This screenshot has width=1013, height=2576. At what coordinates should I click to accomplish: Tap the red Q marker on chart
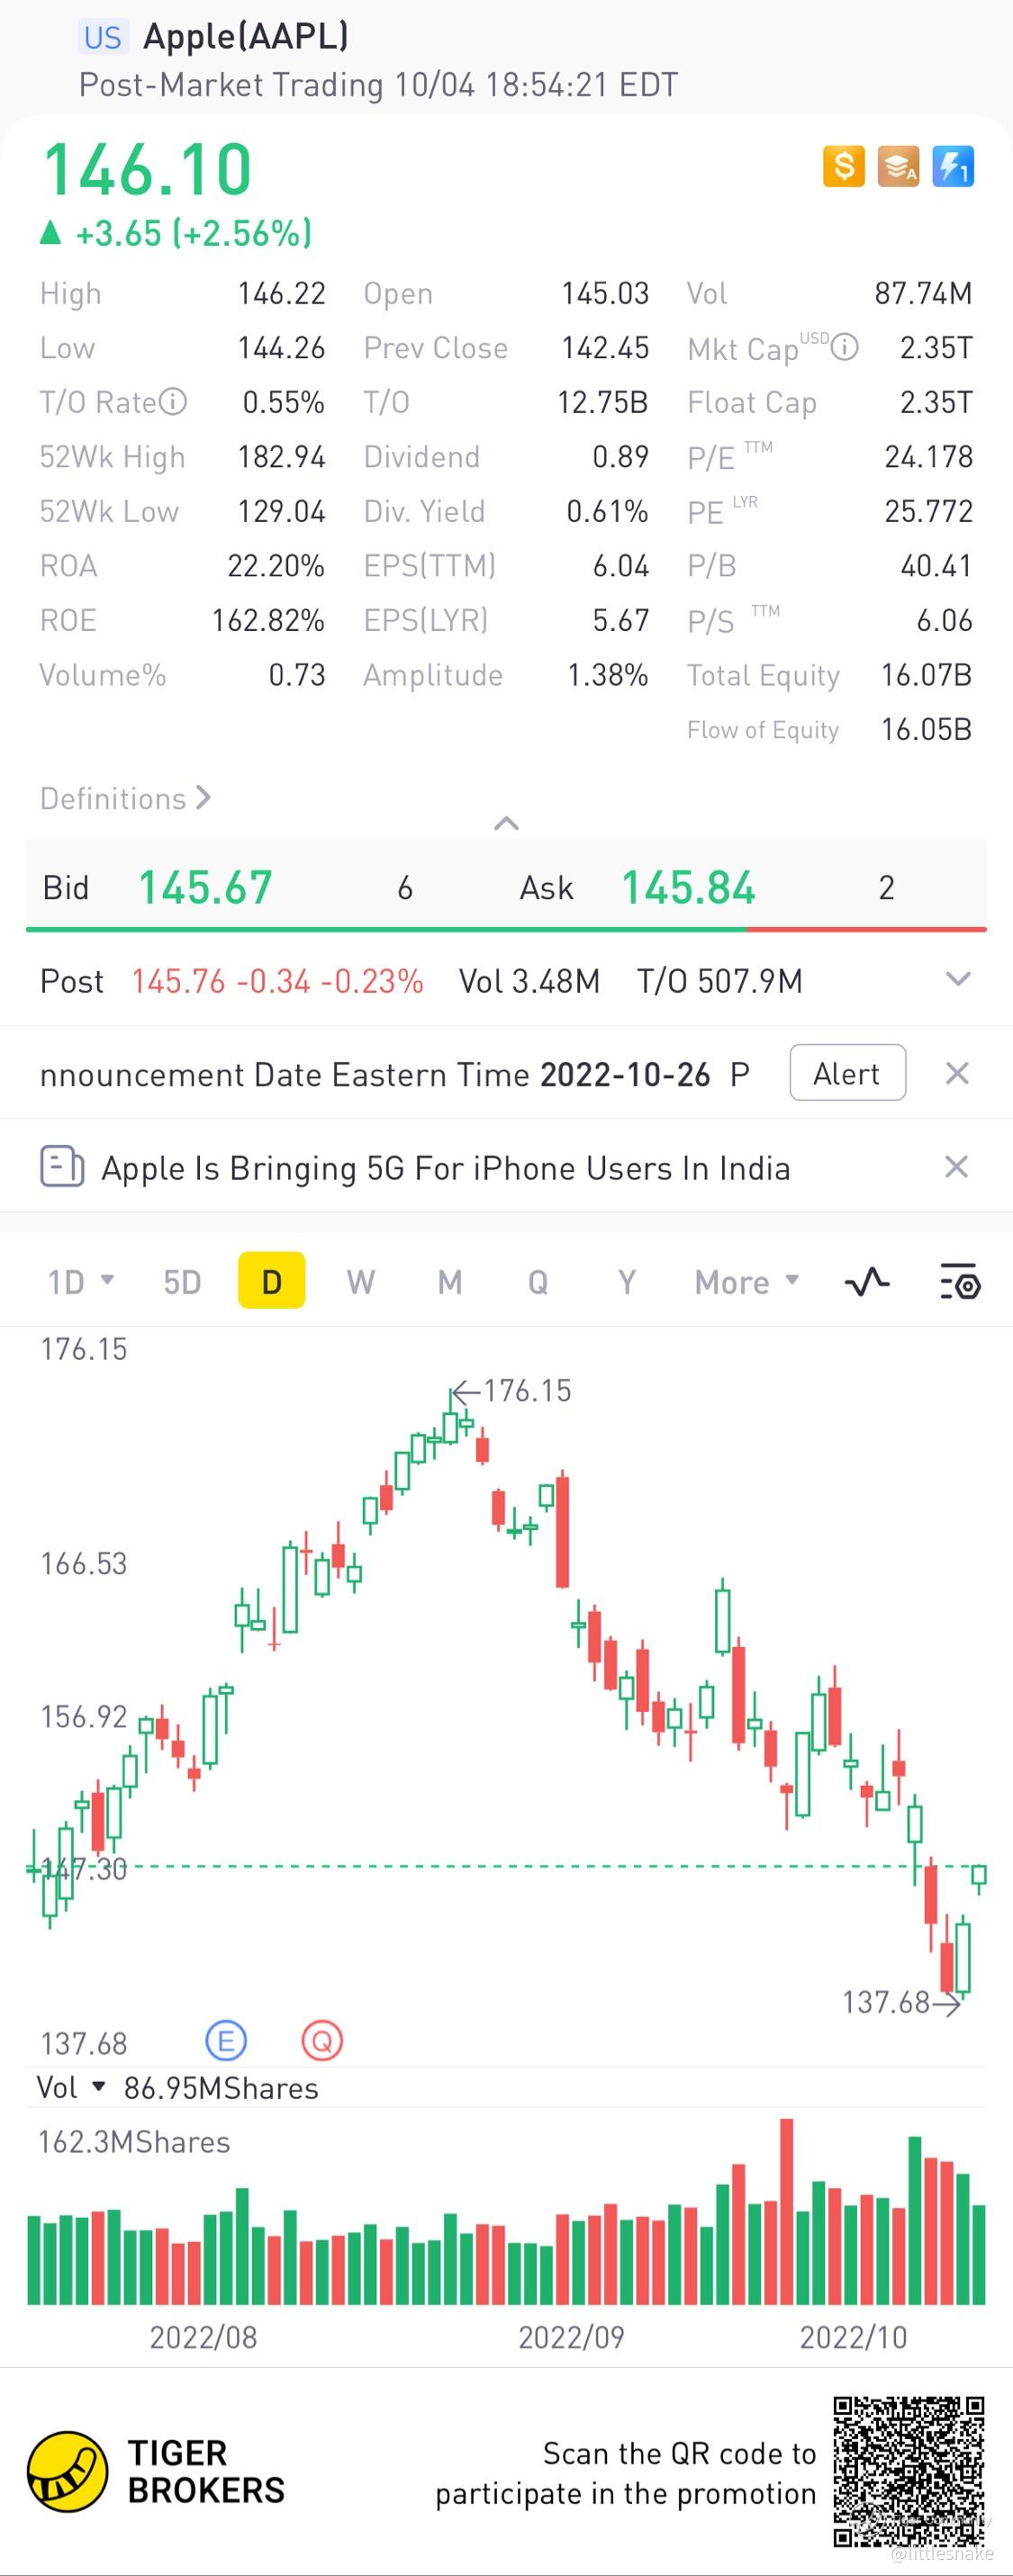[322, 2040]
